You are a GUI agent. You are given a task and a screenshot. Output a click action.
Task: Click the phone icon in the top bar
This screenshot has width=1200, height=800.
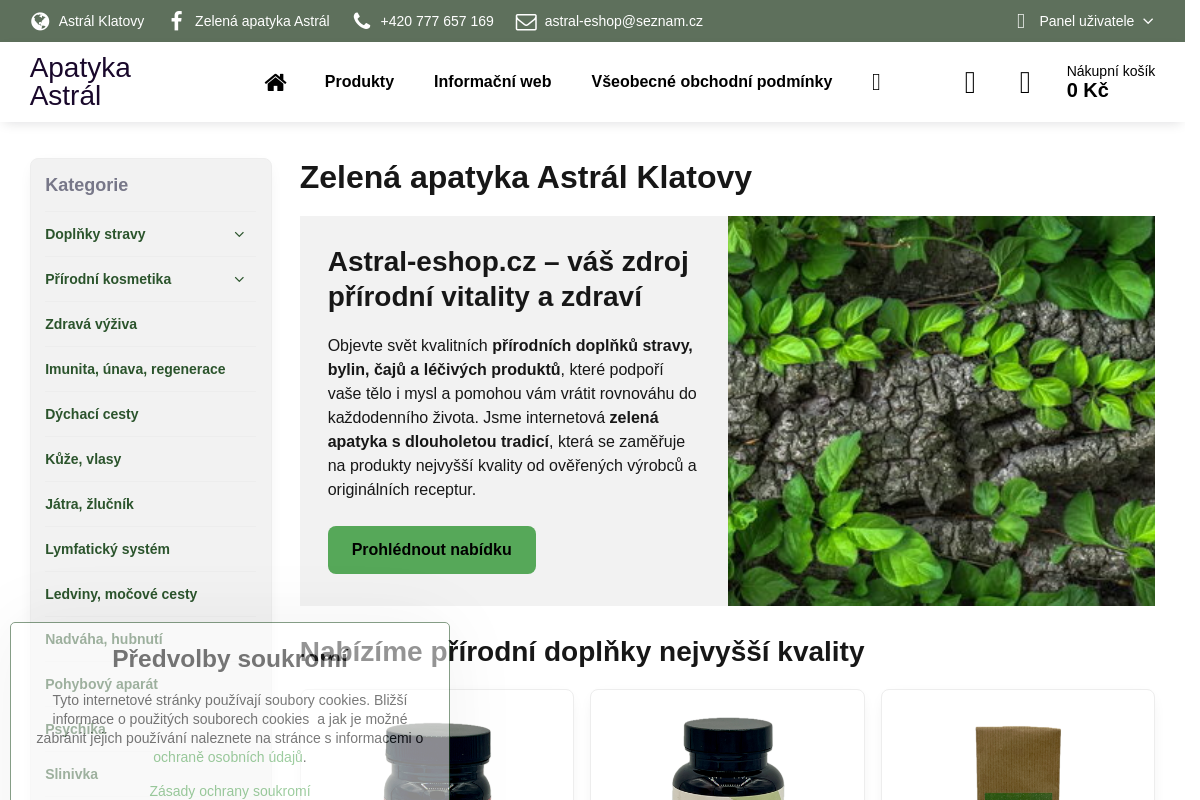[362, 21]
